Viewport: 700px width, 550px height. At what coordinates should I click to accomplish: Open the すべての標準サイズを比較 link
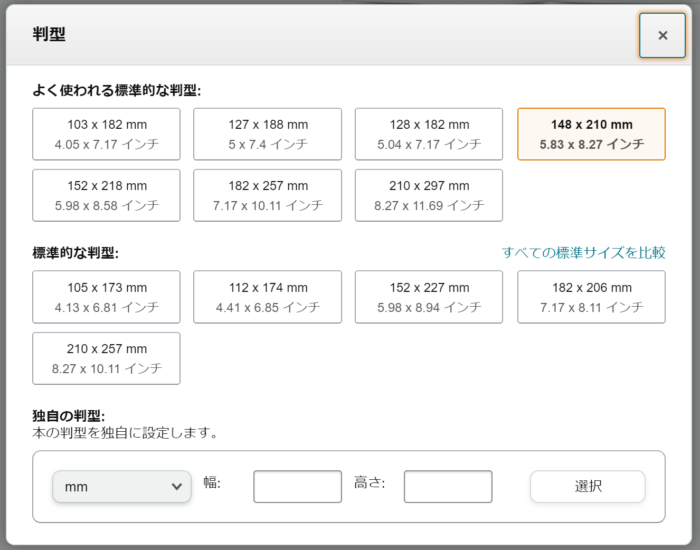click(583, 253)
